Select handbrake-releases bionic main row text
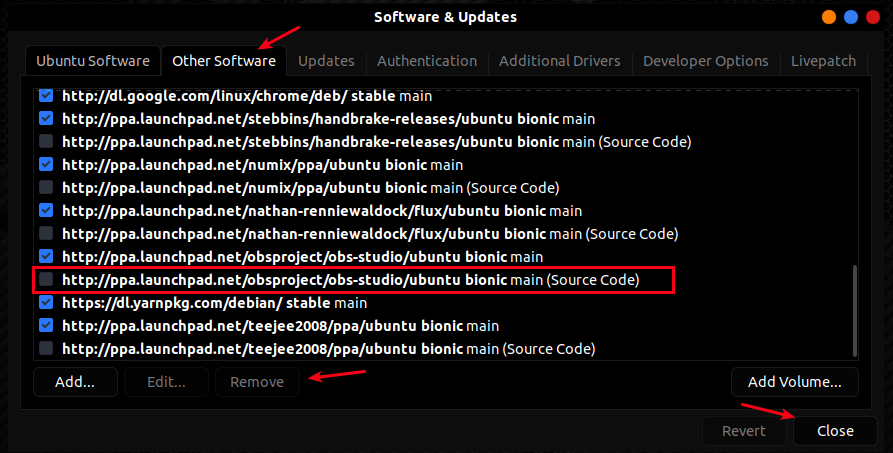This screenshot has height=453, width=893. click(329, 119)
